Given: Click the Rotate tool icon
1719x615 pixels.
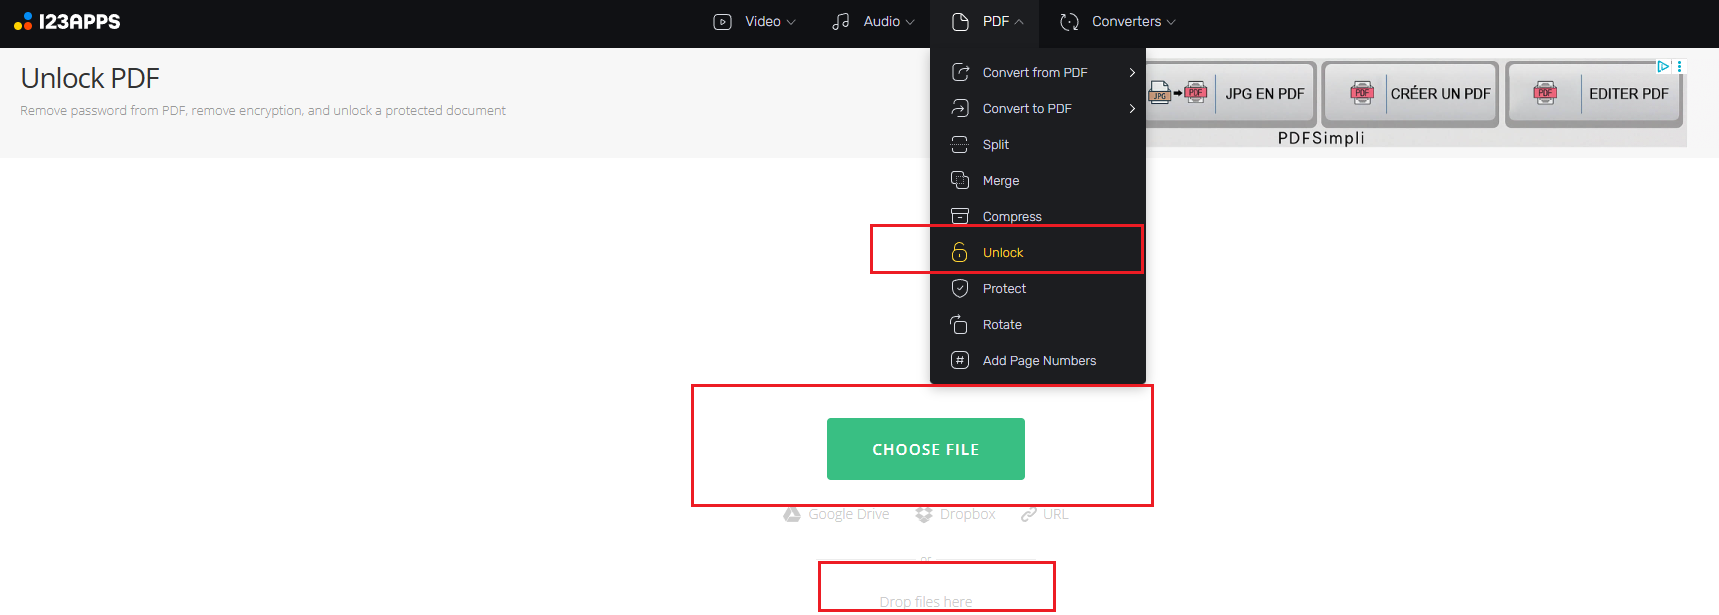Looking at the screenshot, I should pyautogui.click(x=960, y=324).
